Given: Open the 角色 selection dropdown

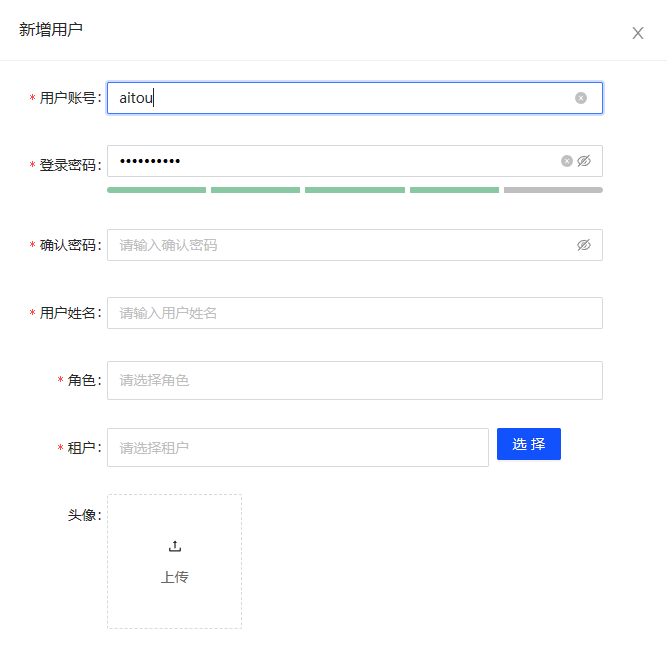Looking at the screenshot, I should coord(355,380).
